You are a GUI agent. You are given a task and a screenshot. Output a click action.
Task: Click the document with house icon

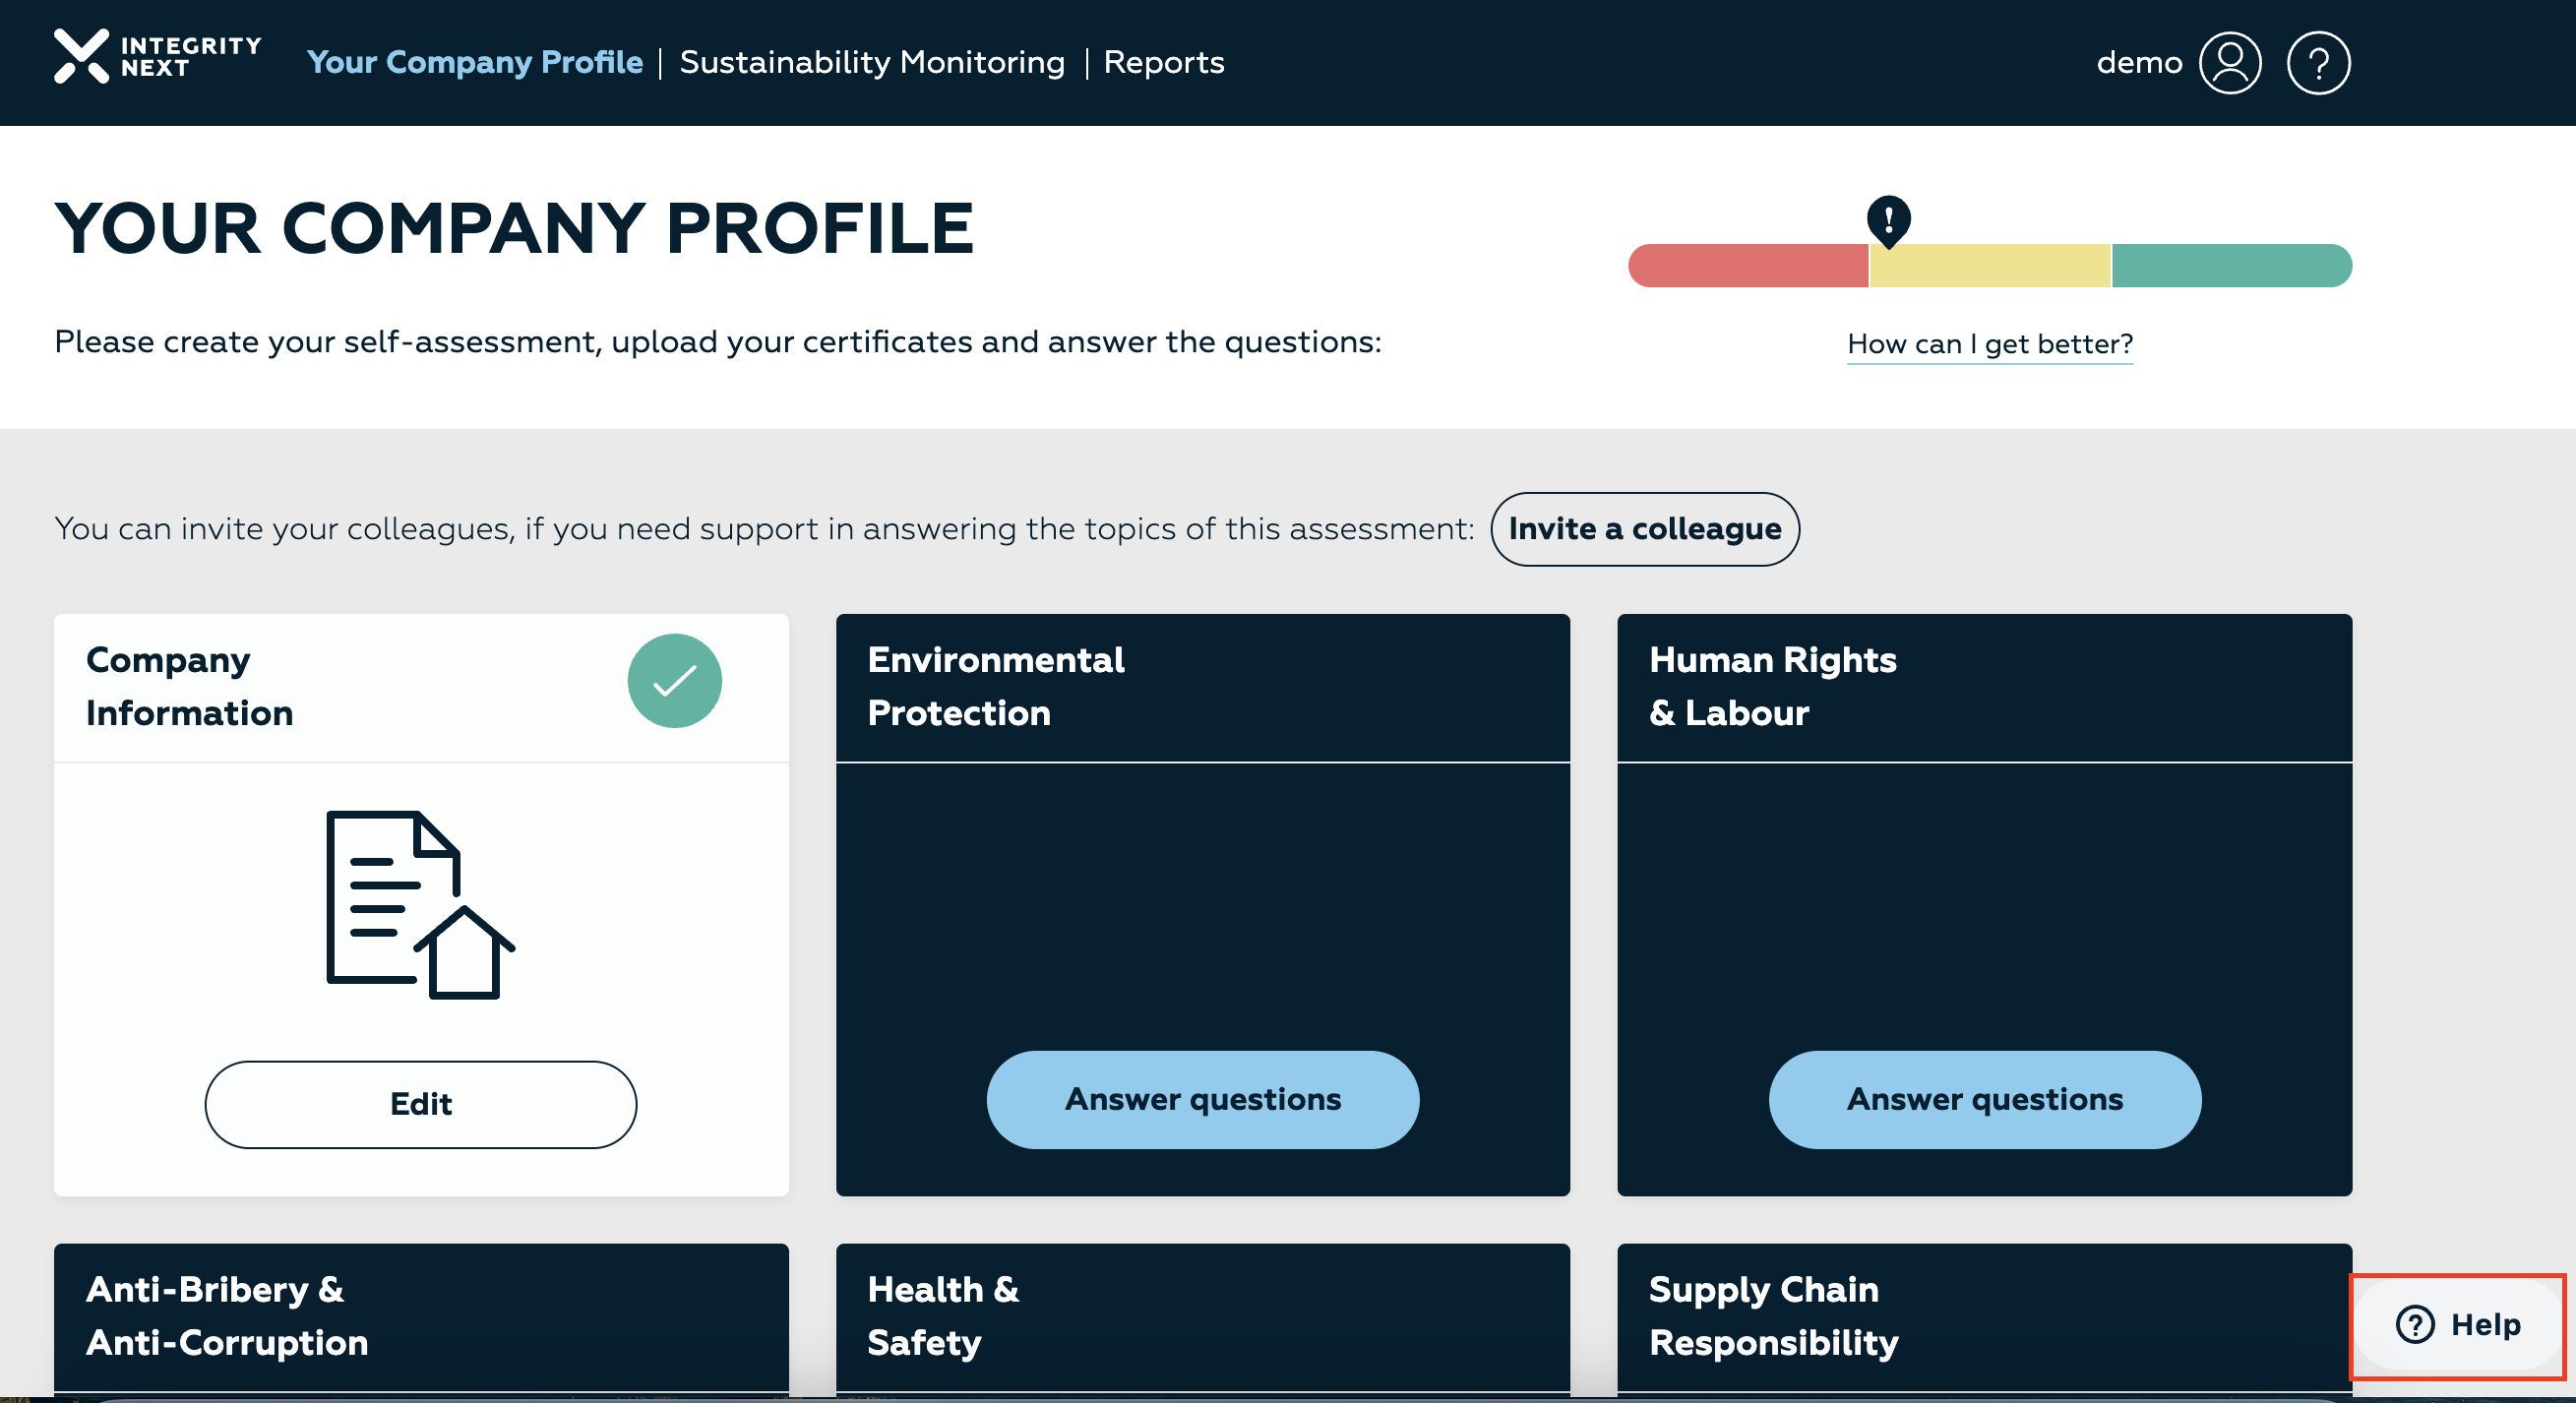pyautogui.click(x=420, y=904)
